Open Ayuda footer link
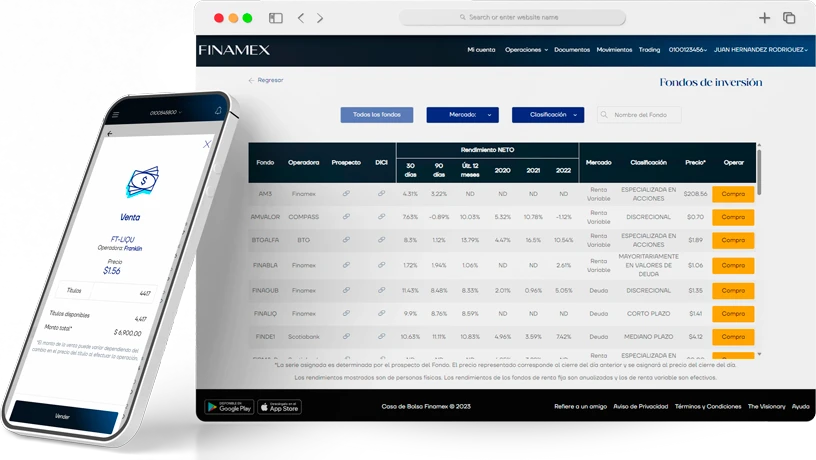The image size is (816, 460). 801,406
